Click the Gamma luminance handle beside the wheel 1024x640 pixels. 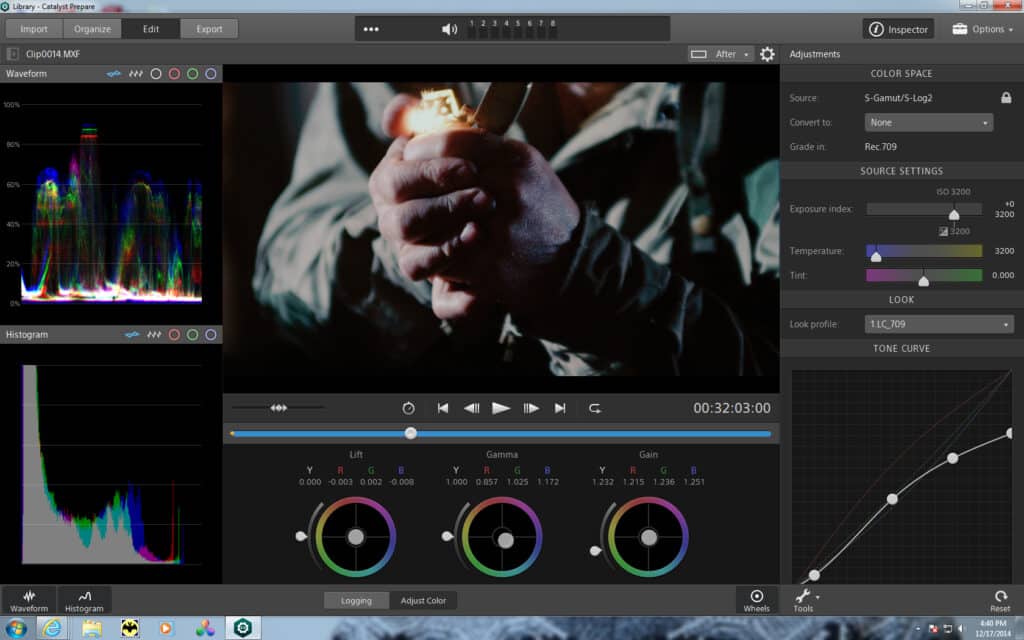pyautogui.click(x=447, y=536)
